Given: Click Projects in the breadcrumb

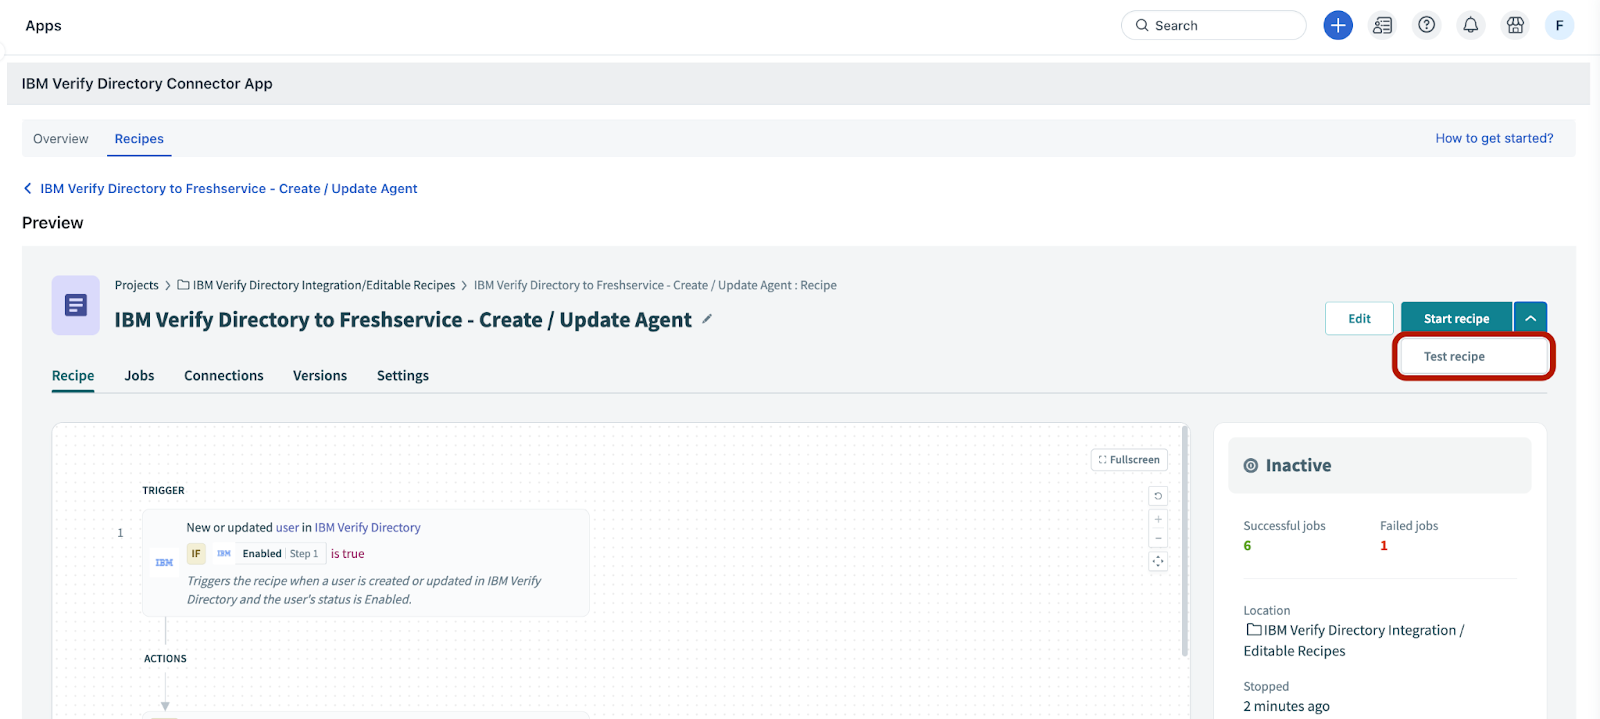Looking at the screenshot, I should pos(137,285).
